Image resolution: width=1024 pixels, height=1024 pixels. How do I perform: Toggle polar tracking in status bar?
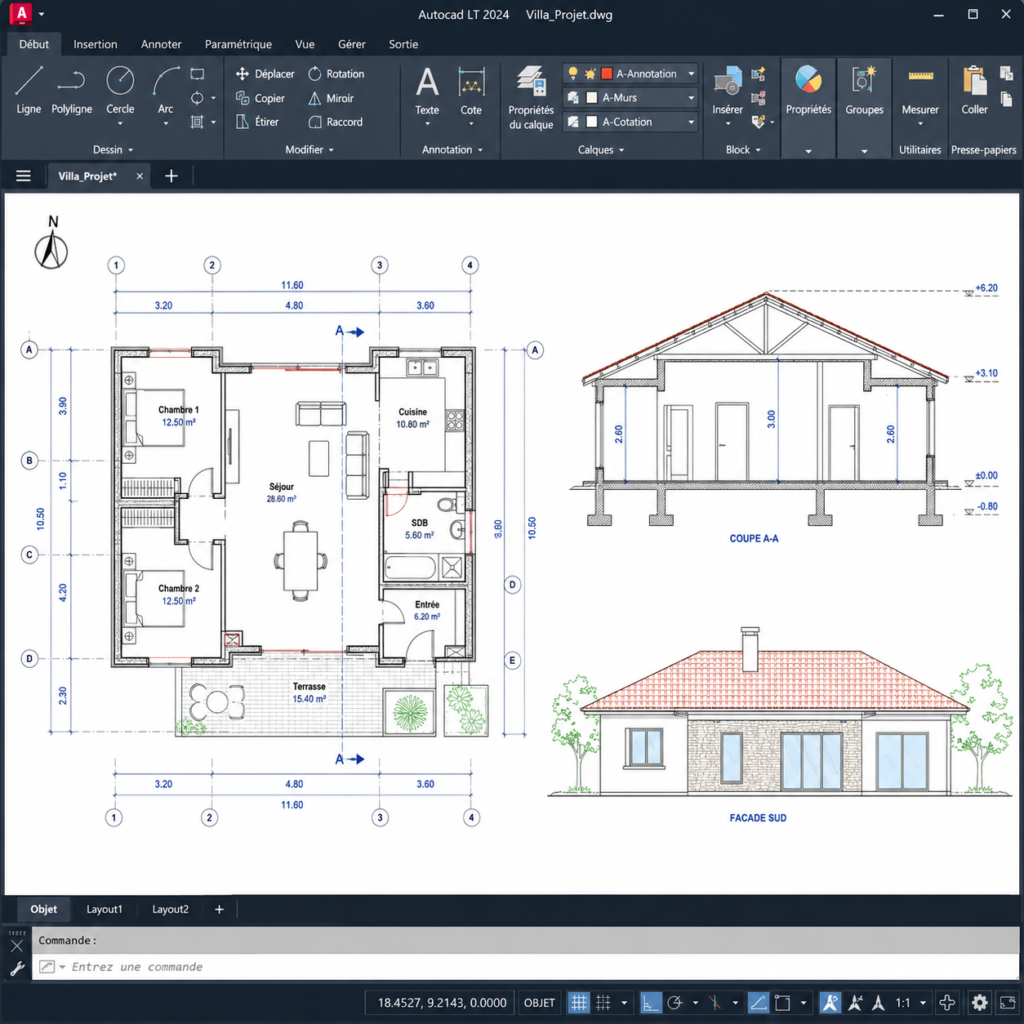click(x=675, y=1002)
